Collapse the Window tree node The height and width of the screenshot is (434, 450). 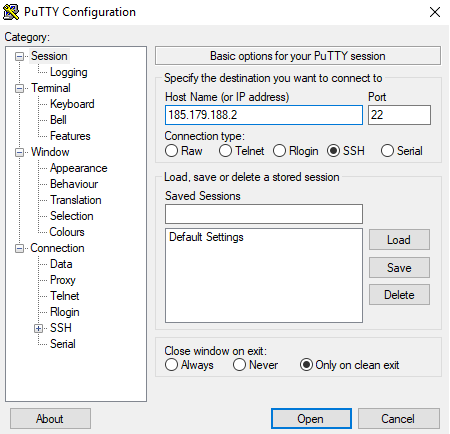(x=19, y=152)
